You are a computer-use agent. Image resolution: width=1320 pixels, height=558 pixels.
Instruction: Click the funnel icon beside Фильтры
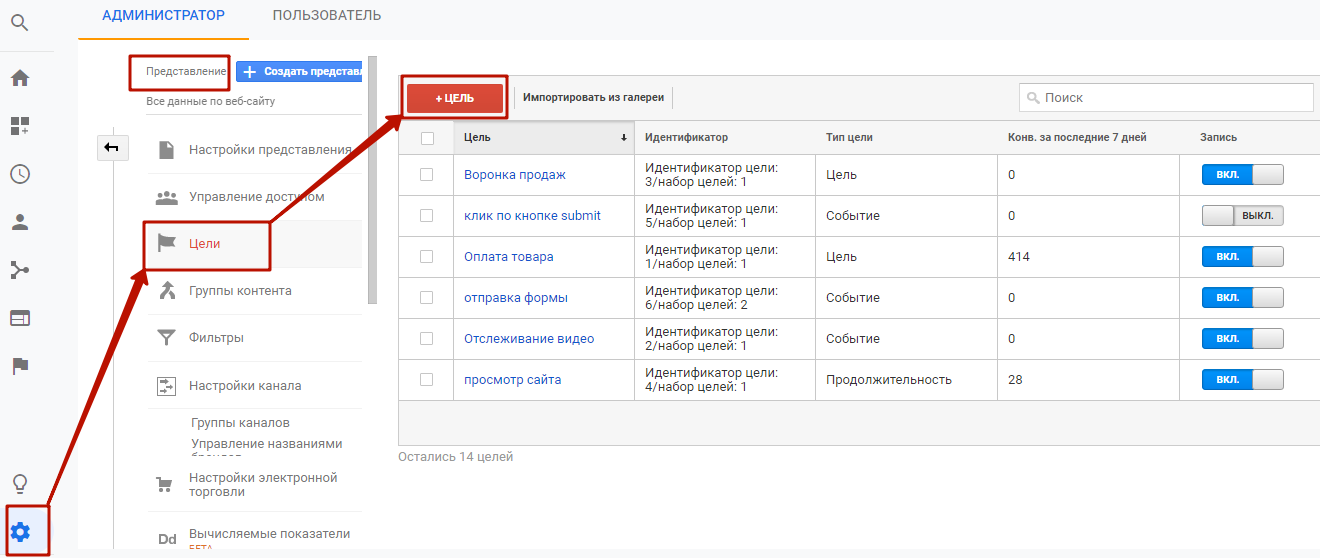click(x=167, y=338)
